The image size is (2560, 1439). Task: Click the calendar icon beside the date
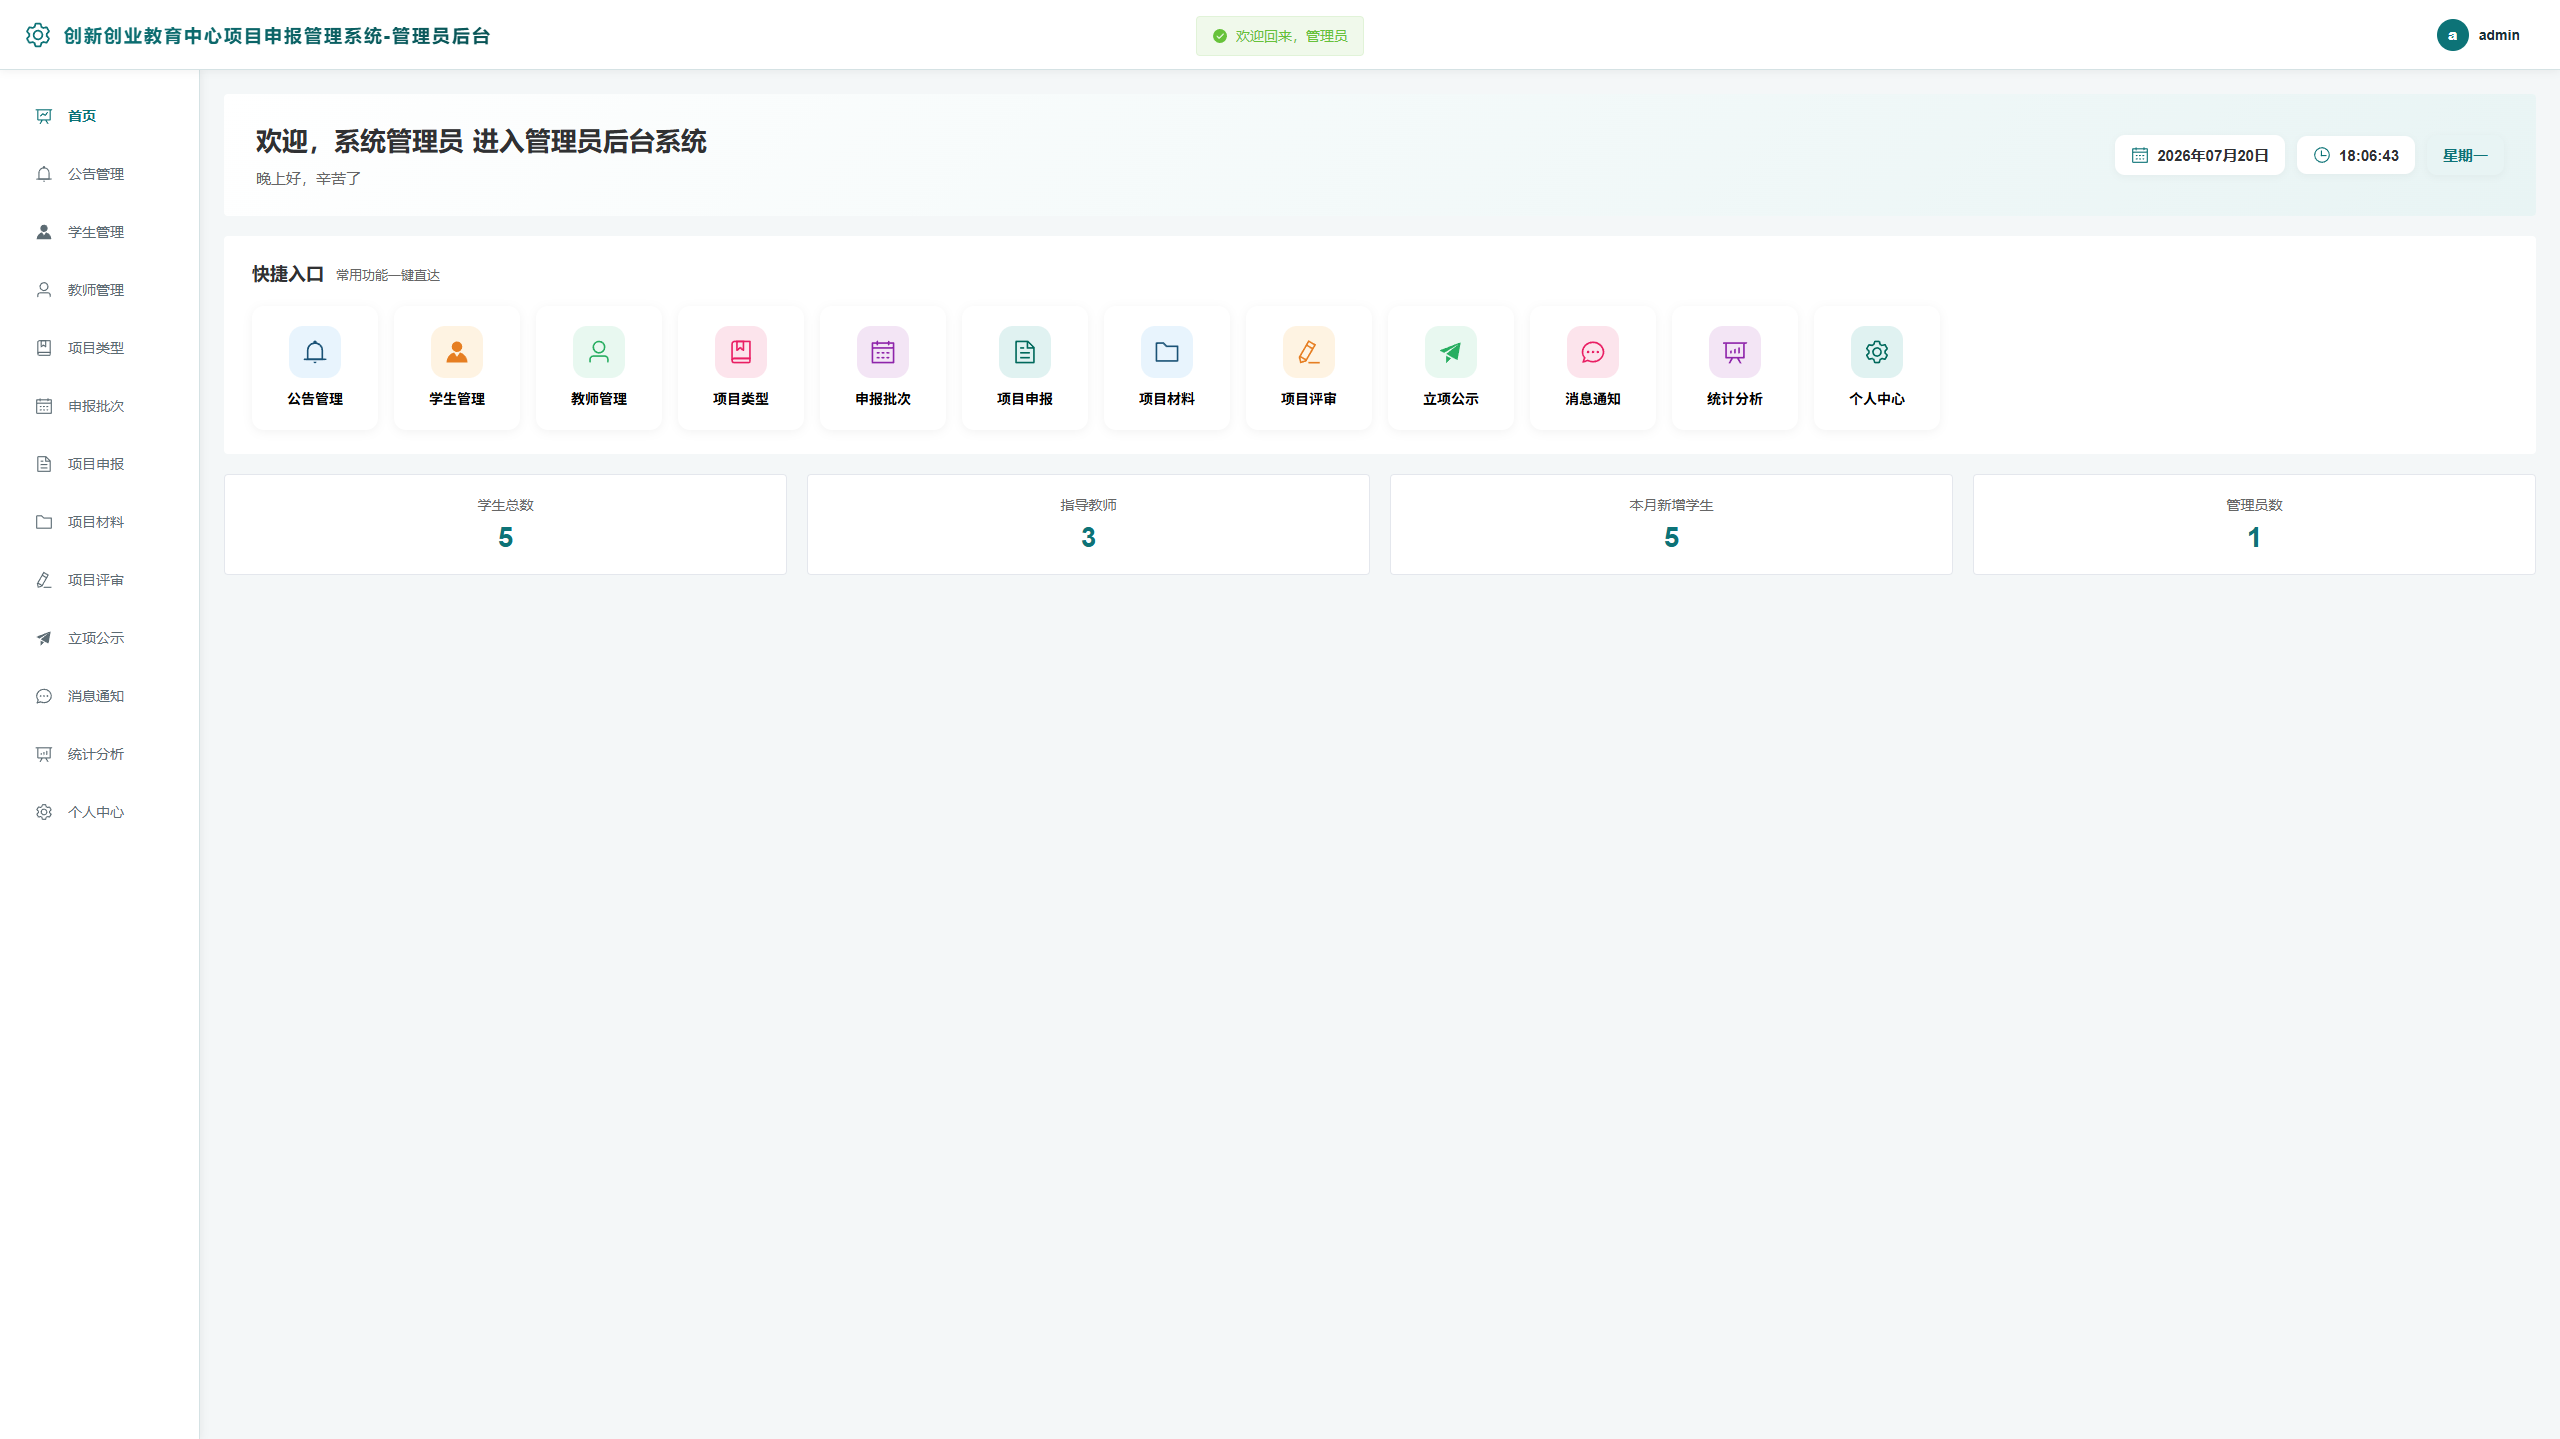2140,155
